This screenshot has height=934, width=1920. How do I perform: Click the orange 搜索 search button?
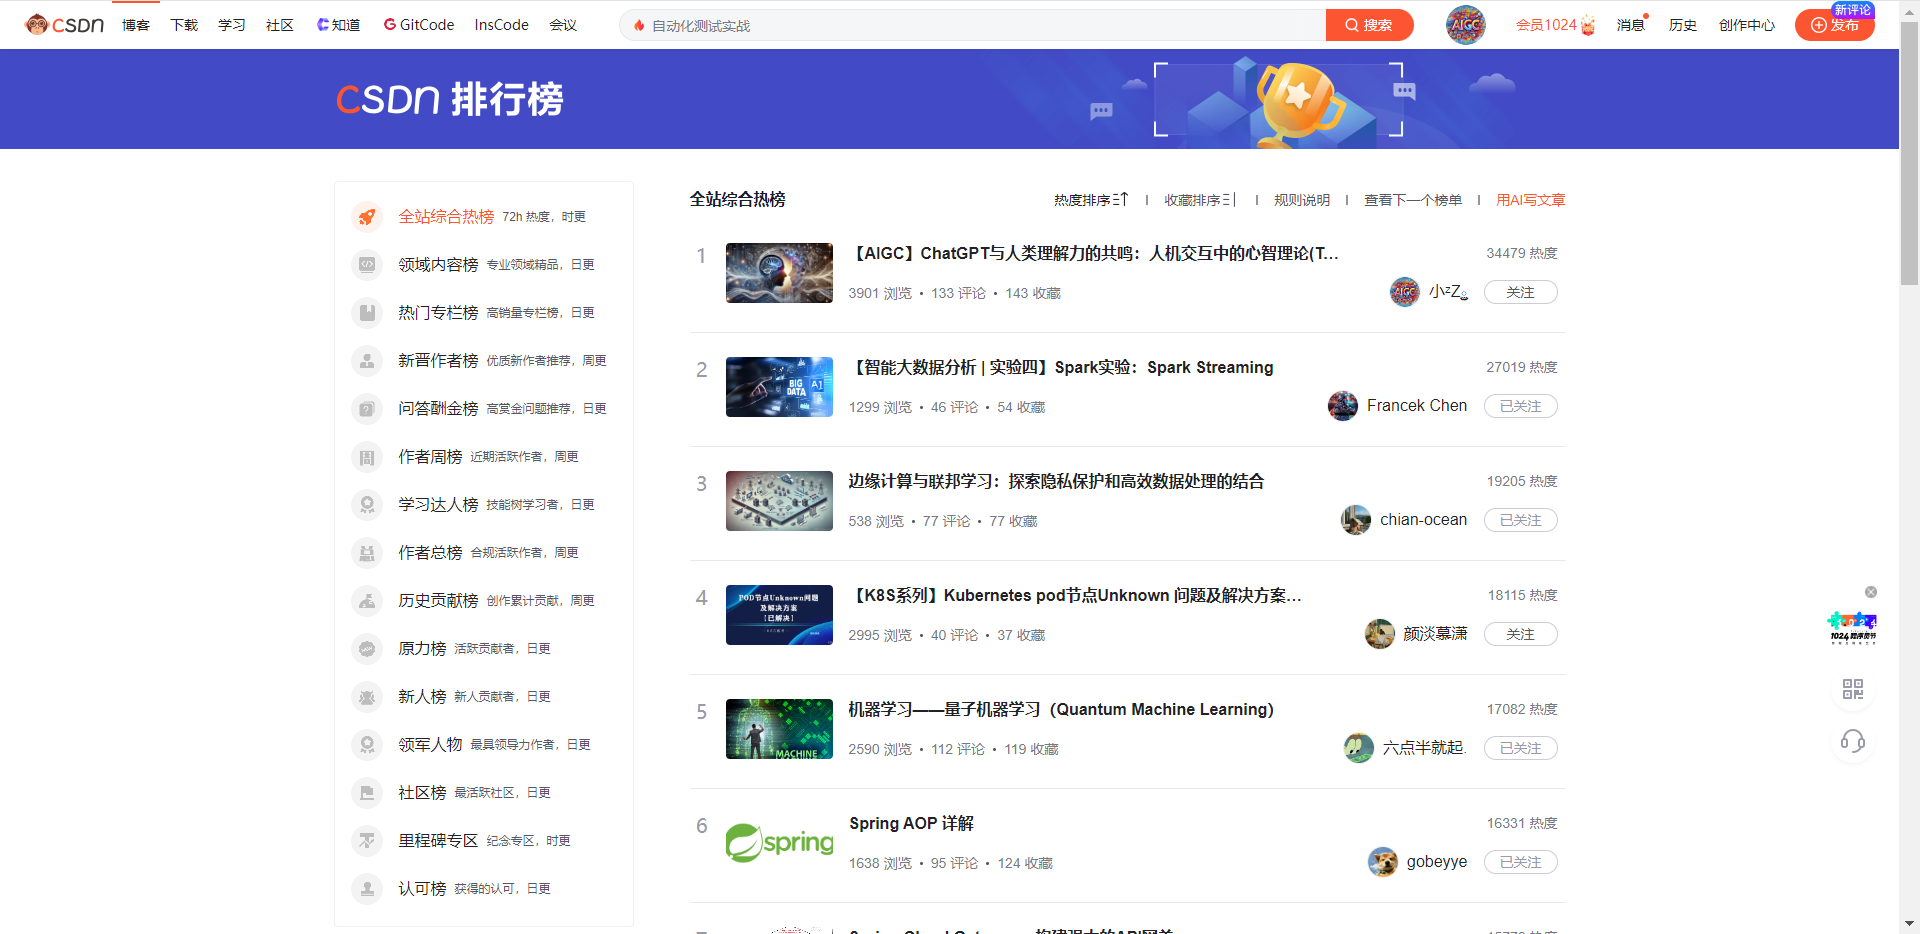click(1369, 25)
